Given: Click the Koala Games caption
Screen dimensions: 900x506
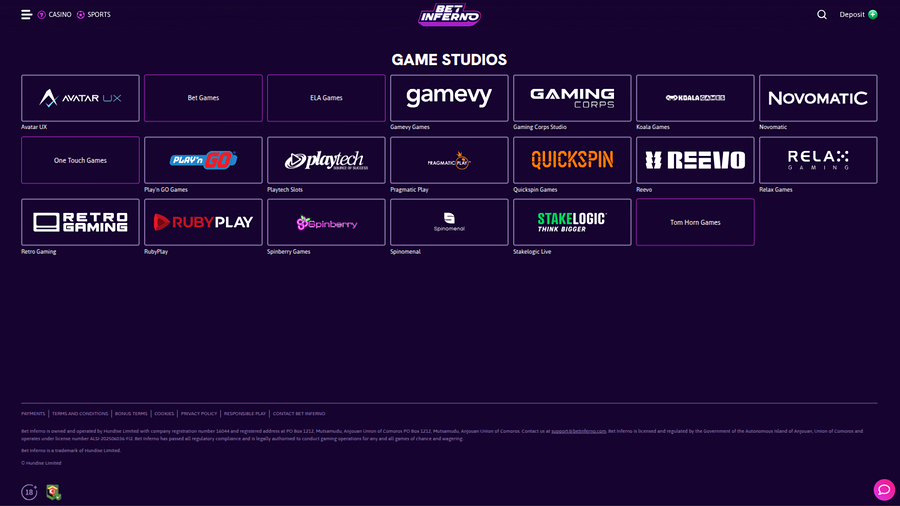Looking at the screenshot, I should 653,127.
